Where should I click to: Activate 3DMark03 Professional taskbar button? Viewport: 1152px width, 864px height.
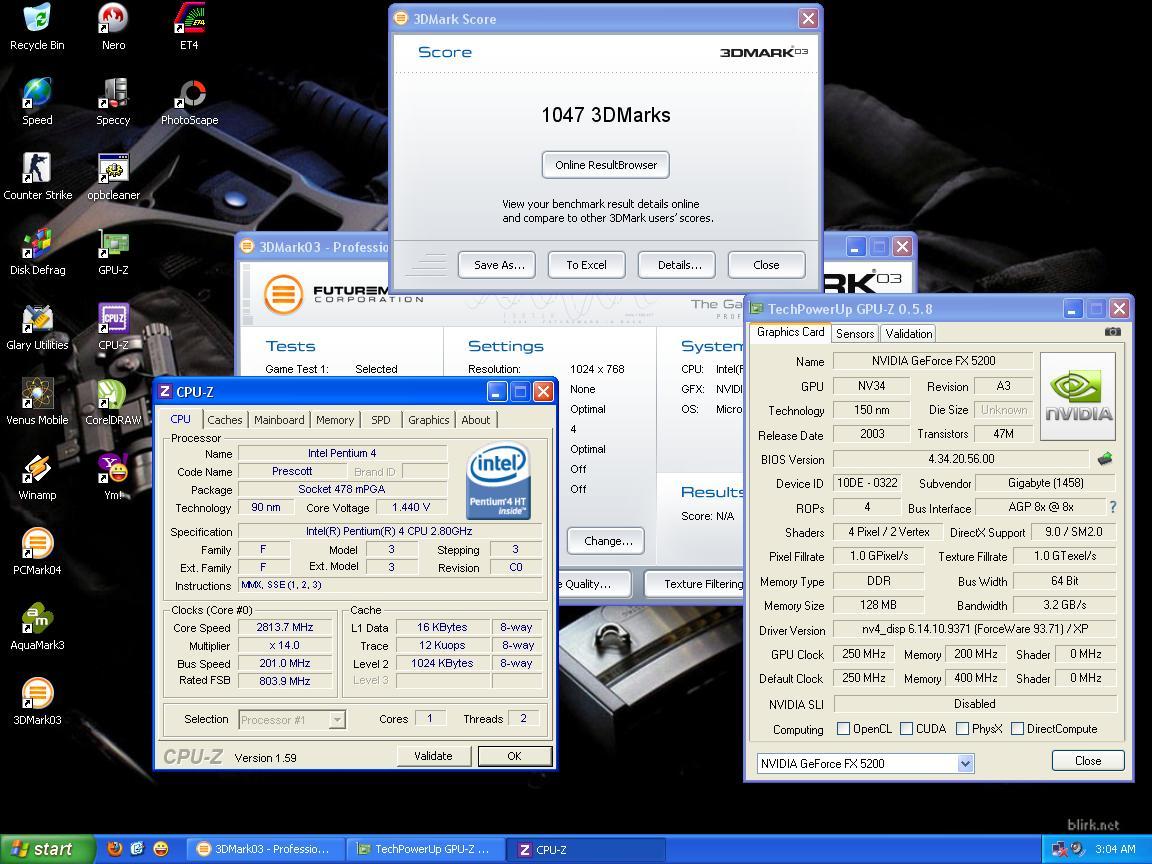(264, 849)
